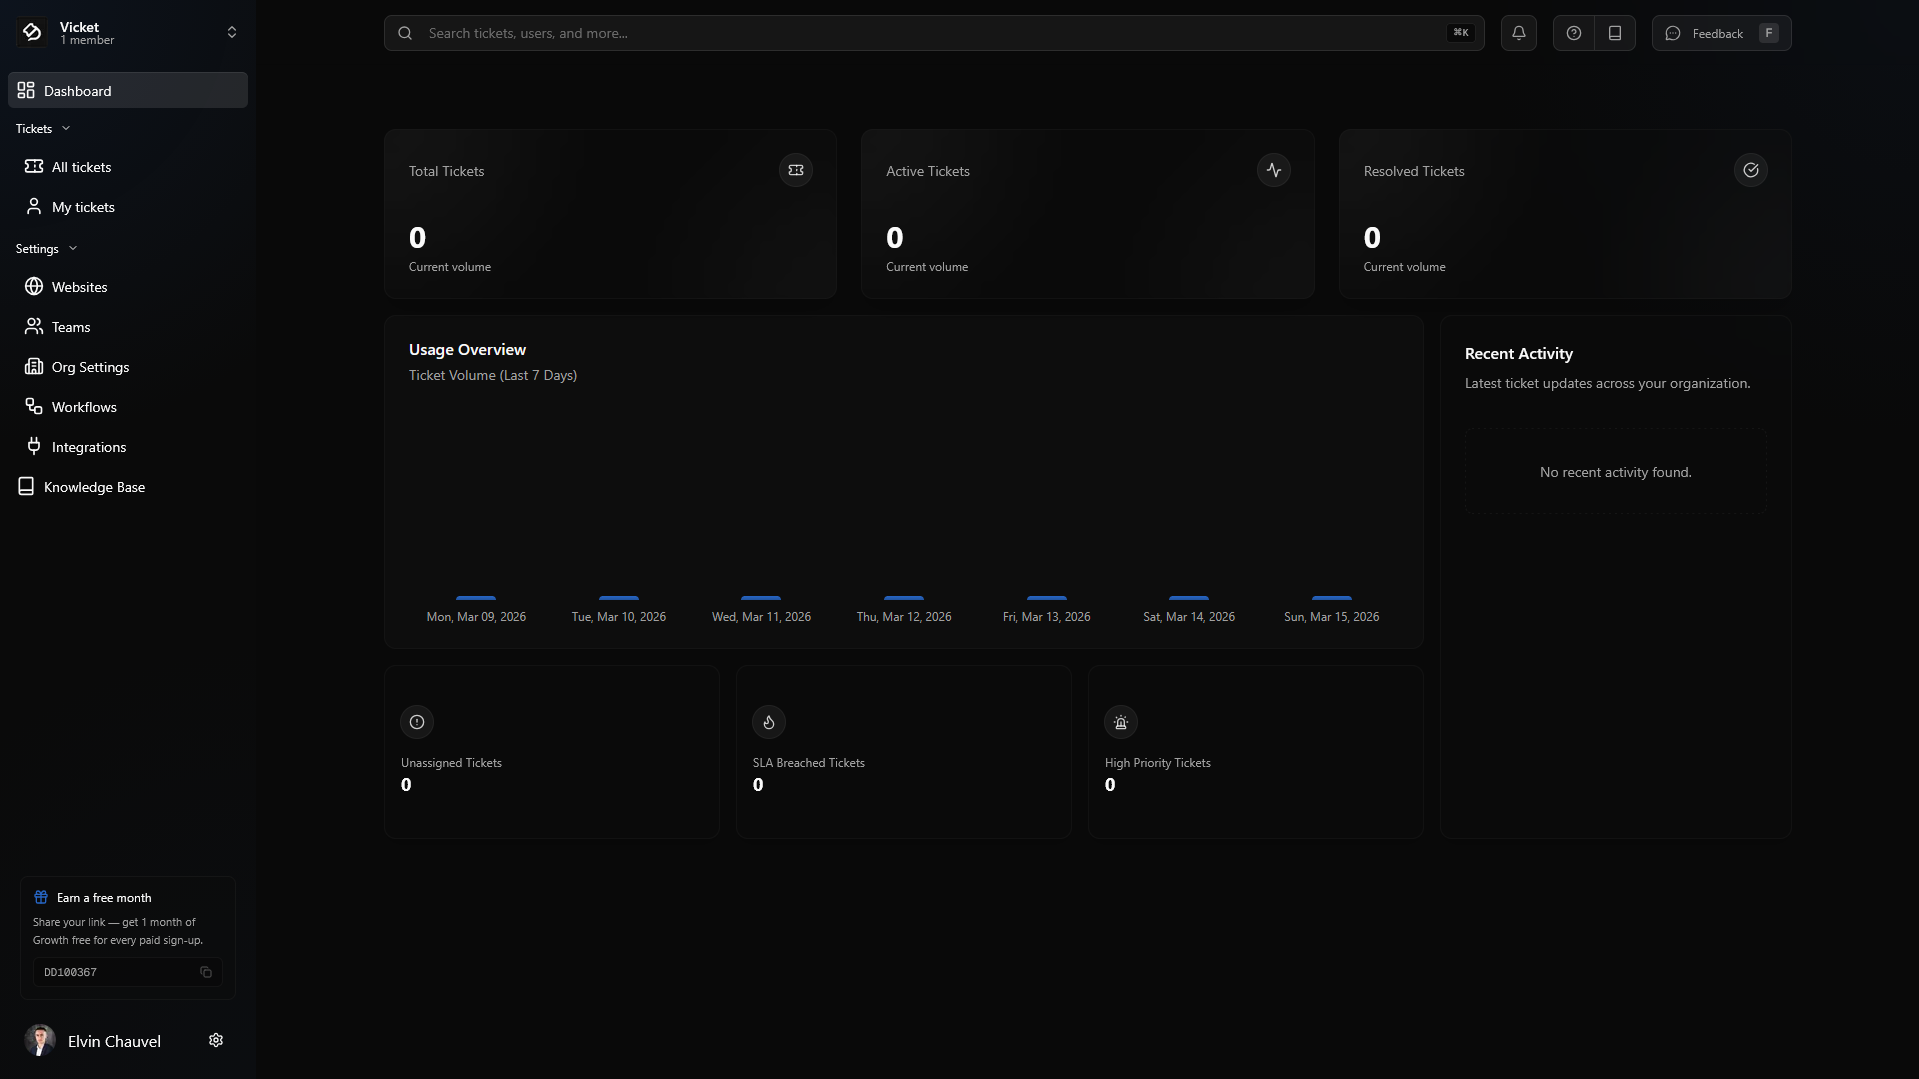Click the Resolved Tickets checkmark icon
1919x1079 pixels.
pyautogui.click(x=1750, y=170)
